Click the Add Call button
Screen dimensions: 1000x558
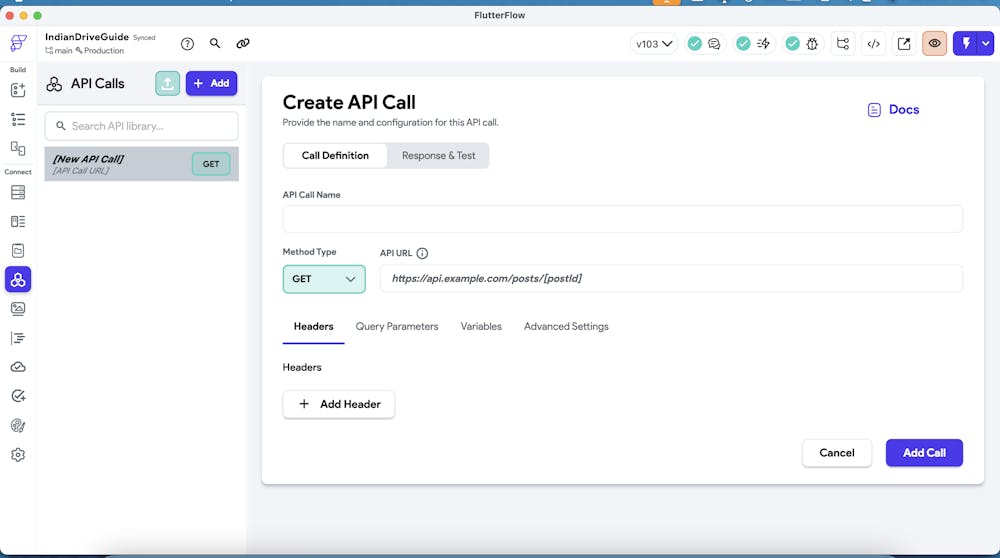pyautogui.click(x=924, y=453)
